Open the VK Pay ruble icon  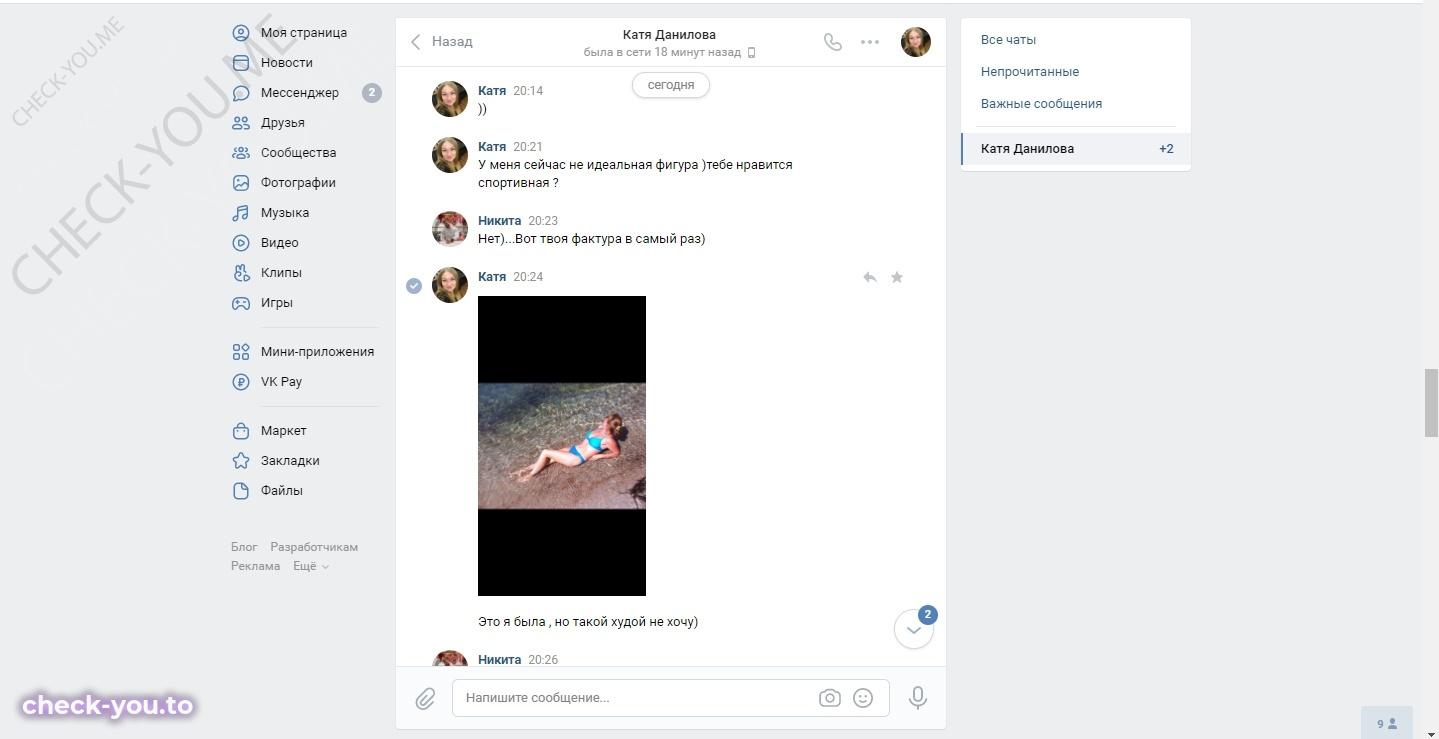pos(241,382)
